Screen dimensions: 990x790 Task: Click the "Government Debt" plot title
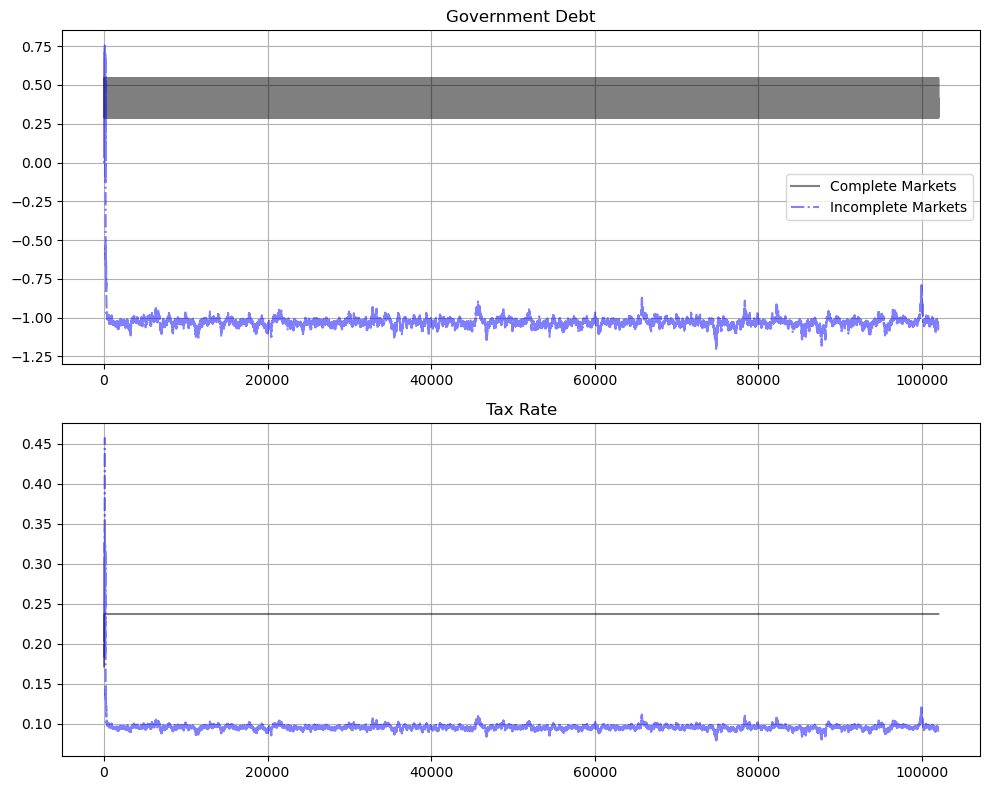pyautogui.click(x=520, y=16)
